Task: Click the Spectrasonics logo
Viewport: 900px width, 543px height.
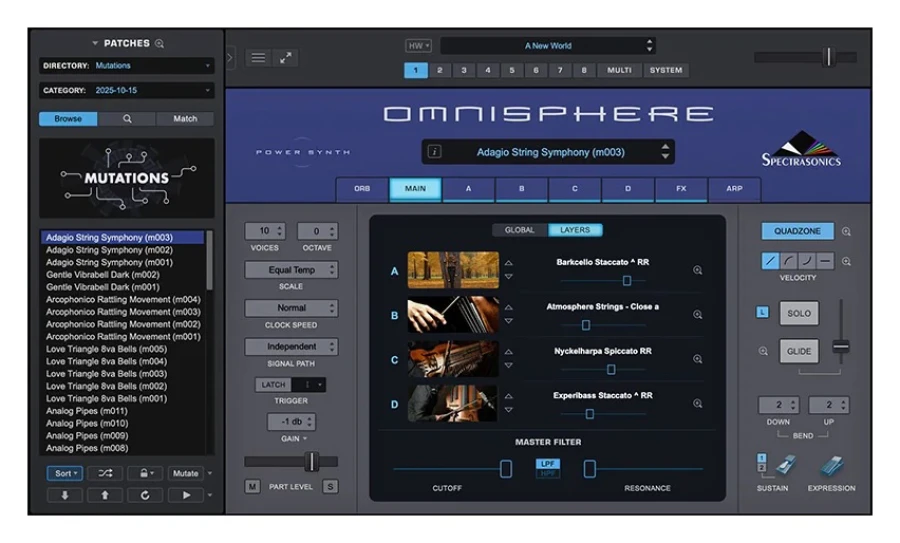Action: coord(801,149)
